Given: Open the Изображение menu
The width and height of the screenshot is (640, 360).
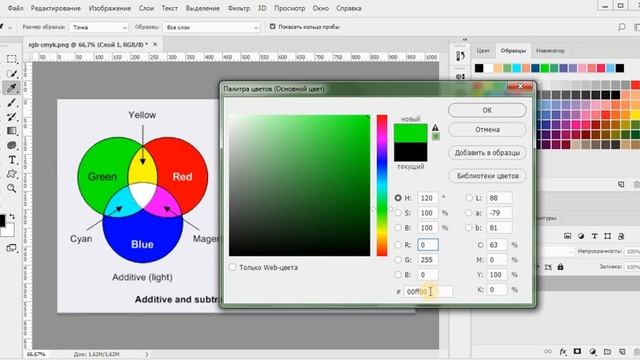Looking at the screenshot, I should 110,8.
